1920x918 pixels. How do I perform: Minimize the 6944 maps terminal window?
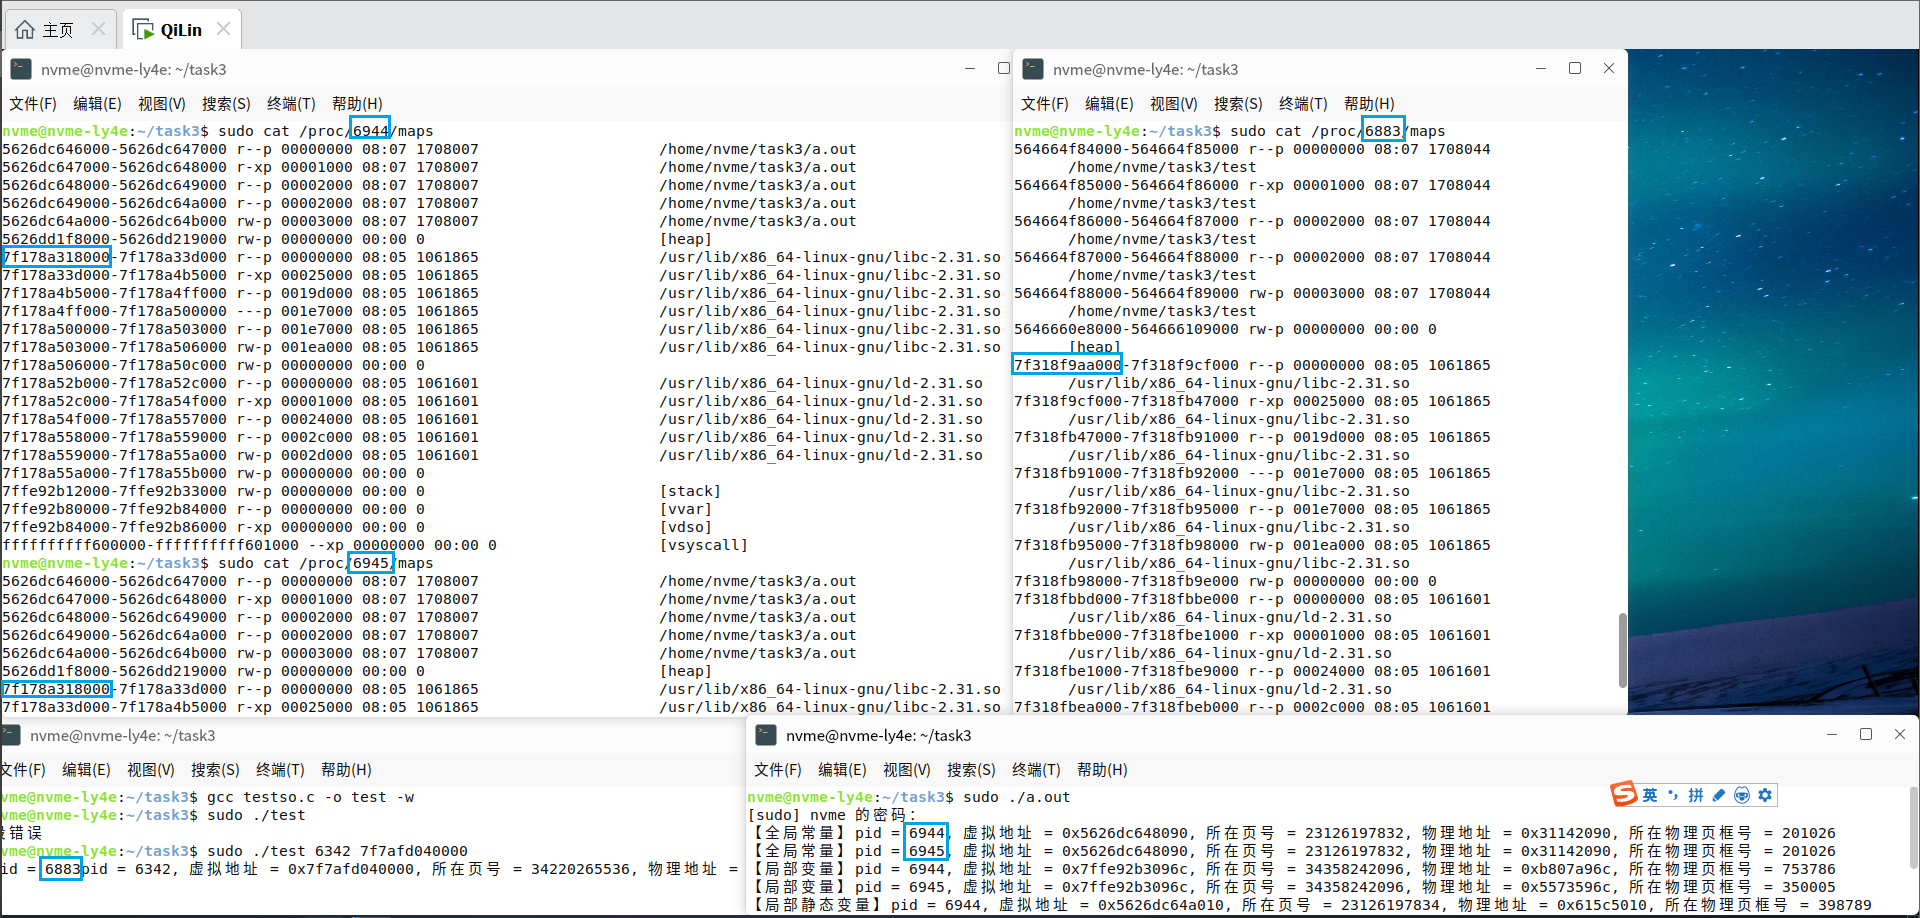tap(970, 68)
